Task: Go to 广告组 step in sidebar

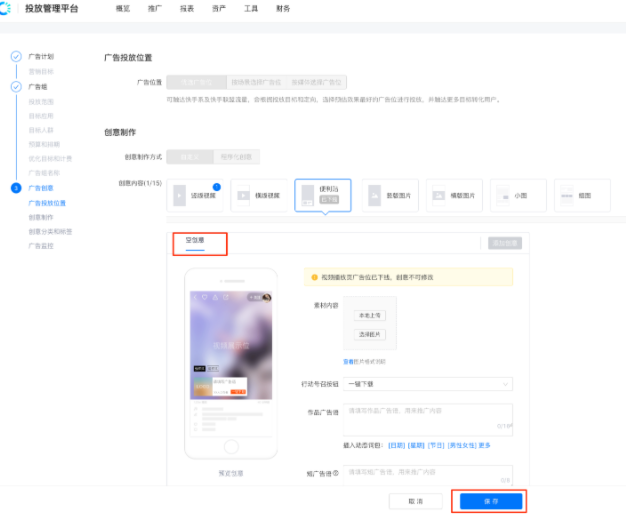Action: [x=38, y=87]
